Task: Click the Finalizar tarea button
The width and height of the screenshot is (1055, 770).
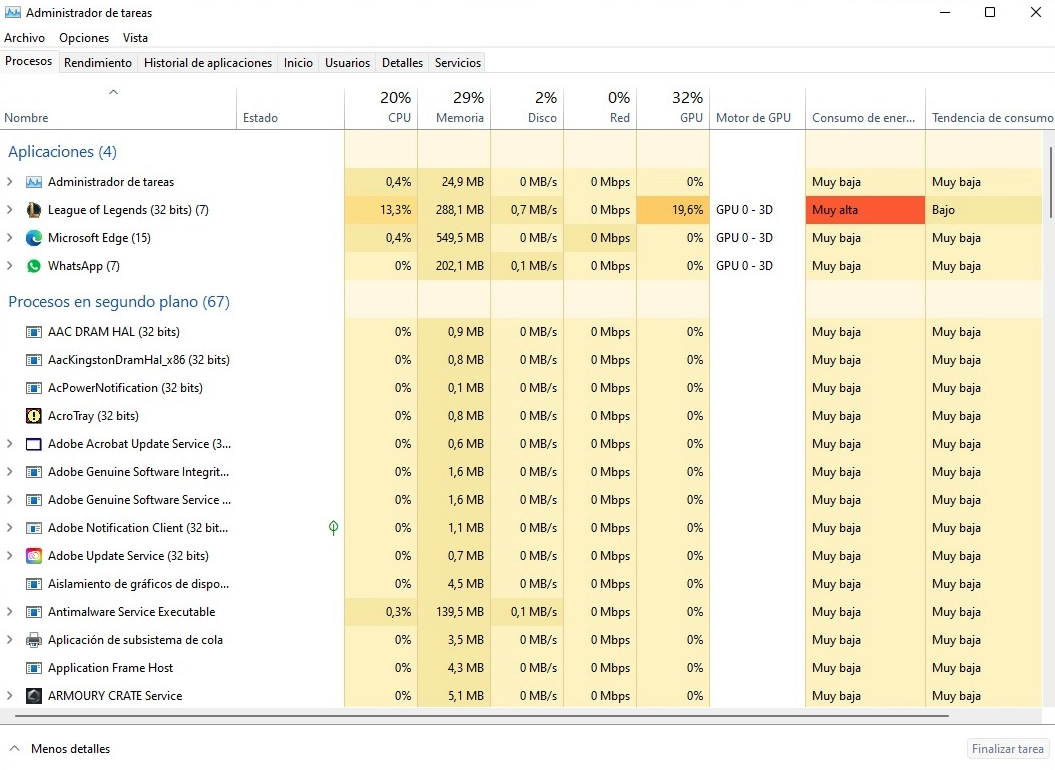Action: click(x=1007, y=748)
